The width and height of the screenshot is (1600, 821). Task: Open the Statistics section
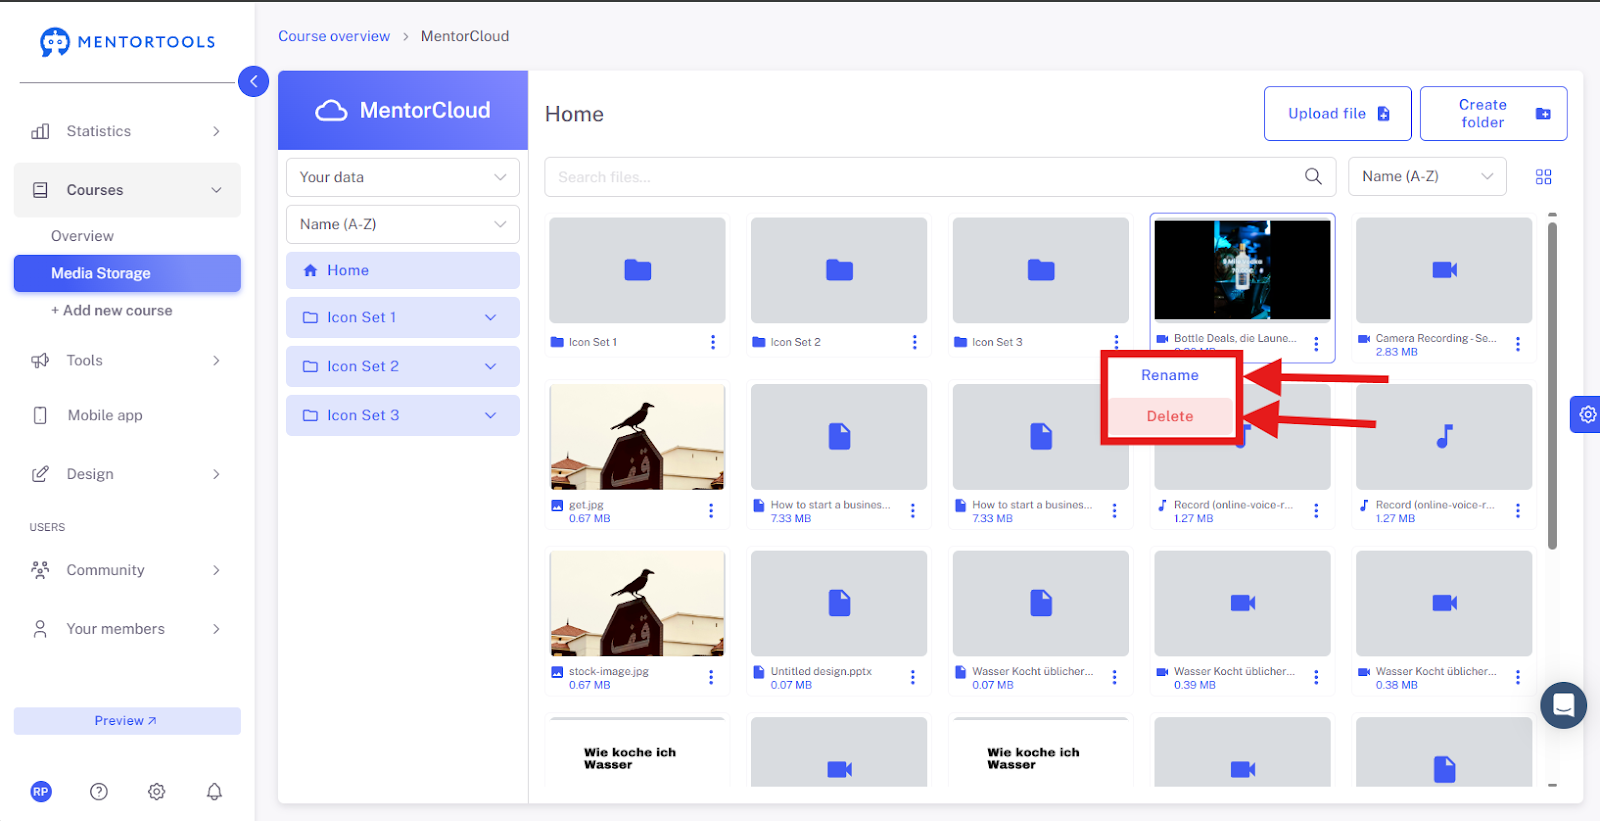pos(127,131)
